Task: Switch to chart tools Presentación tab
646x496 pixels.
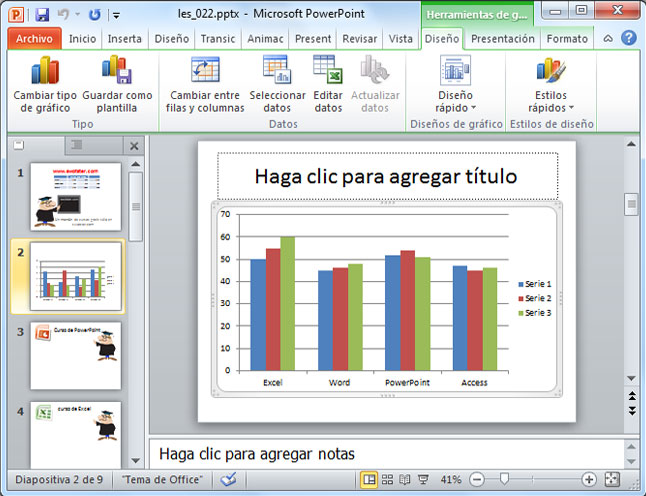Action: click(503, 39)
